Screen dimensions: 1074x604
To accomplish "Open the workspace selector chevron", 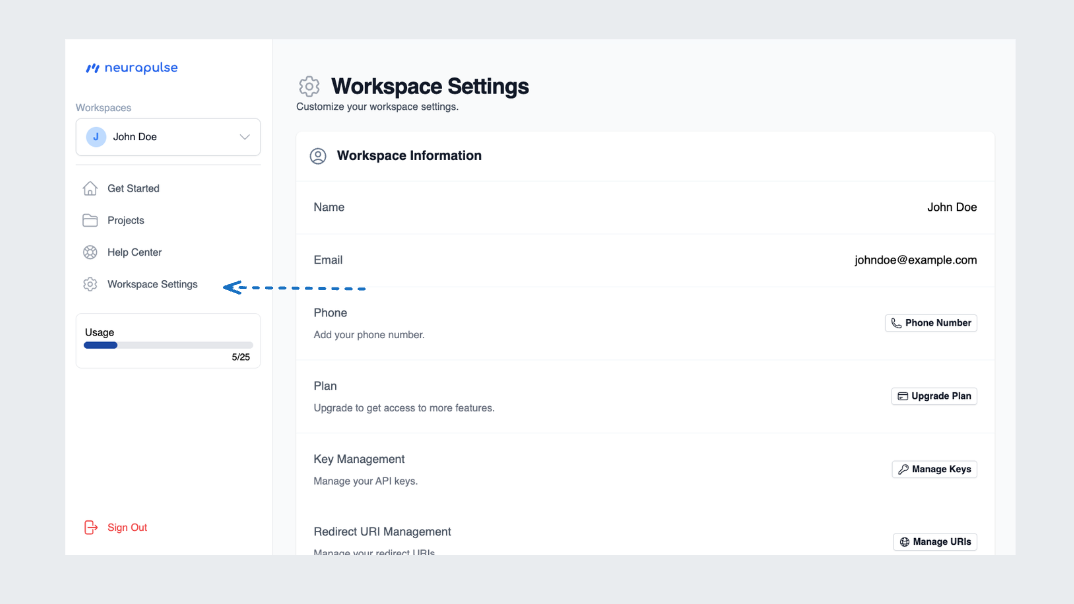I will tap(244, 137).
